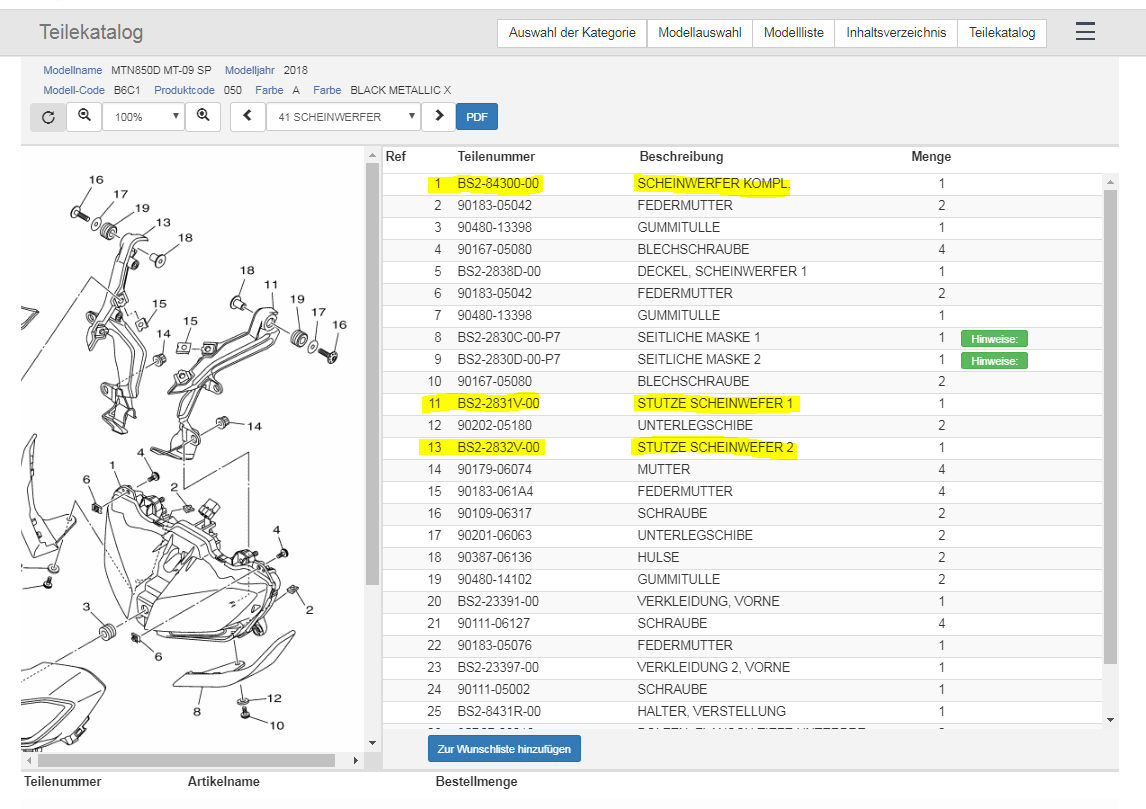Click the refresh/reset view icon
Screen dimensions: 1146x809
(48, 117)
